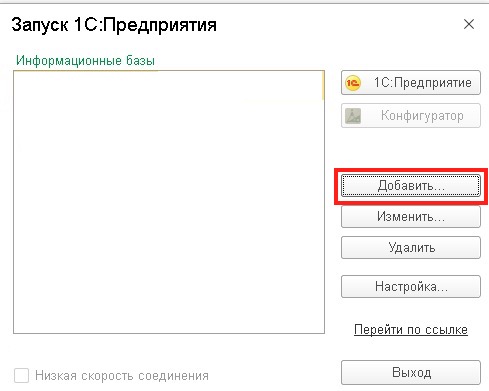Screen dimensions: 489x391
Task: Click the Добавить... button
Action: pos(411,185)
